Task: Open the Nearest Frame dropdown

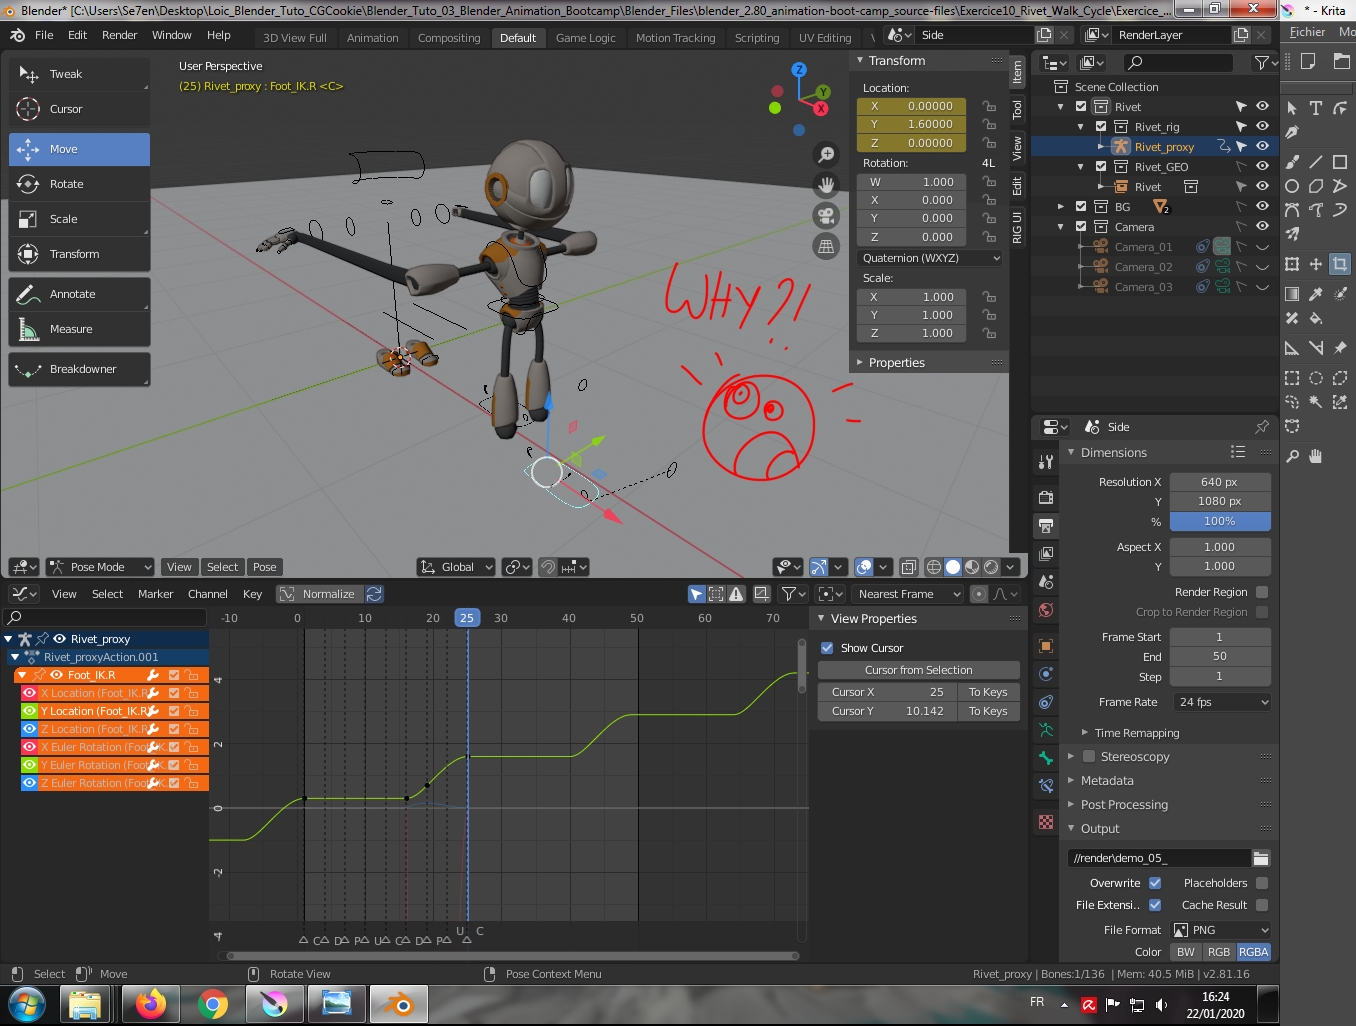Action: click(x=906, y=593)
